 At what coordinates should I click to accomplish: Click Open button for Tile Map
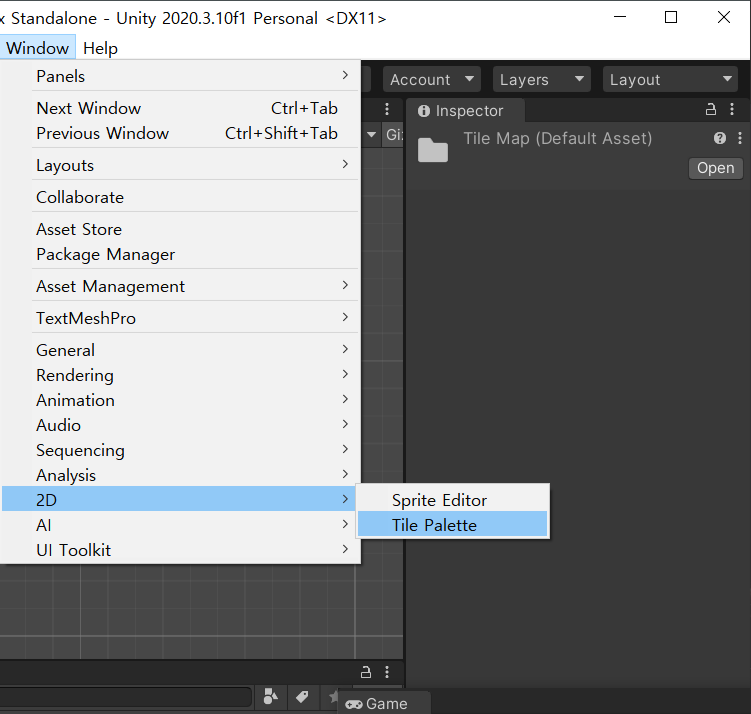(716, 168)
